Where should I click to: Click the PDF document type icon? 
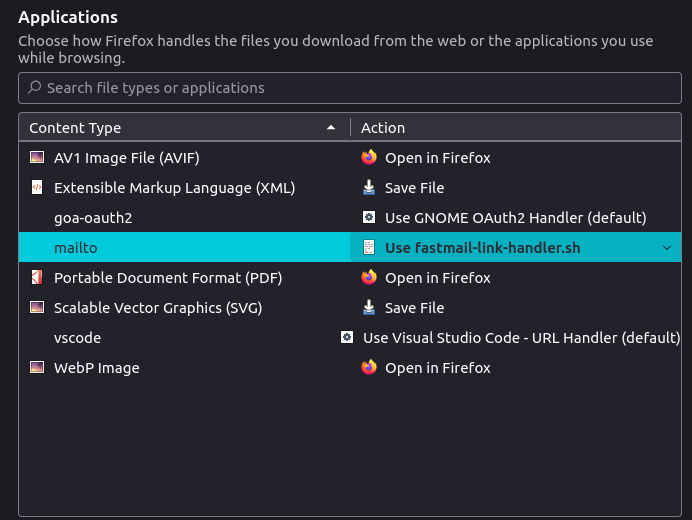tap(37, 277)
